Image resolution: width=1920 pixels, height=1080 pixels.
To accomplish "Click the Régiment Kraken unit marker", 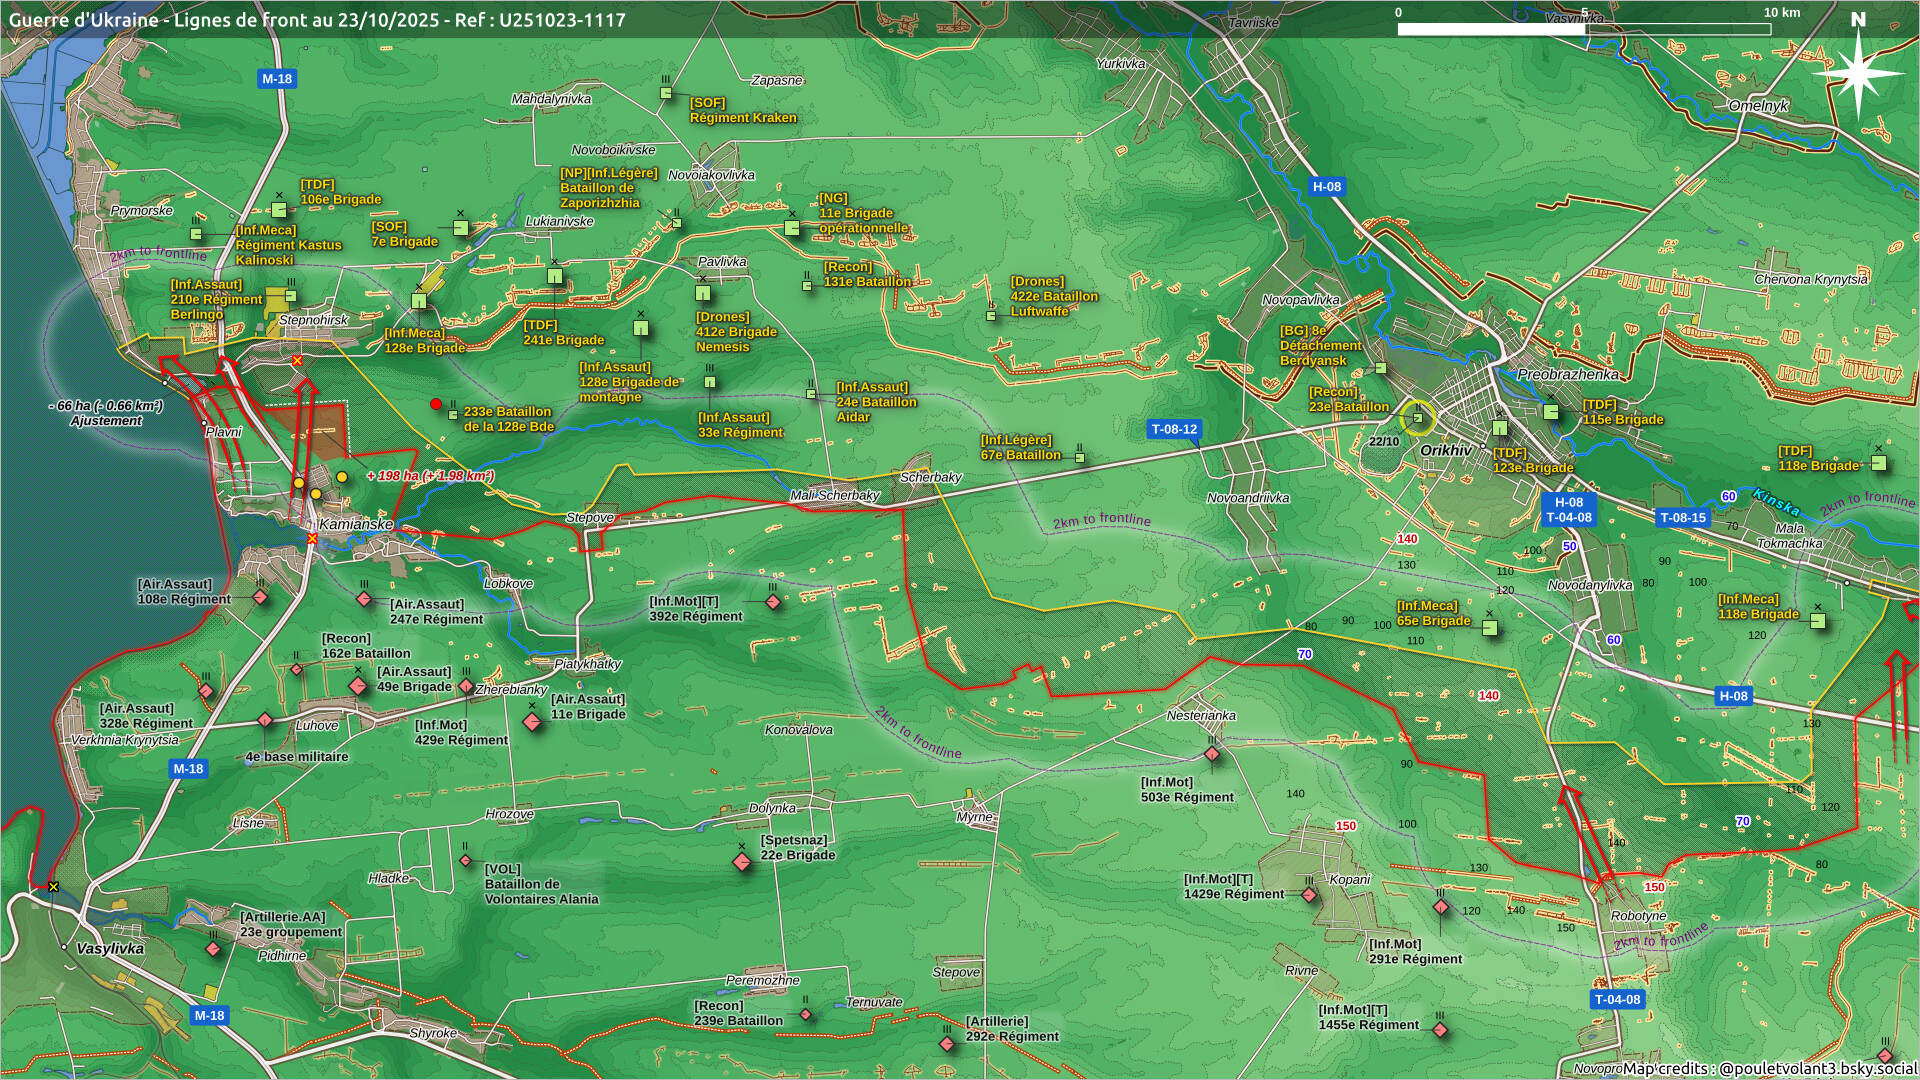I will pyautogui.click(x=666, y=93).
